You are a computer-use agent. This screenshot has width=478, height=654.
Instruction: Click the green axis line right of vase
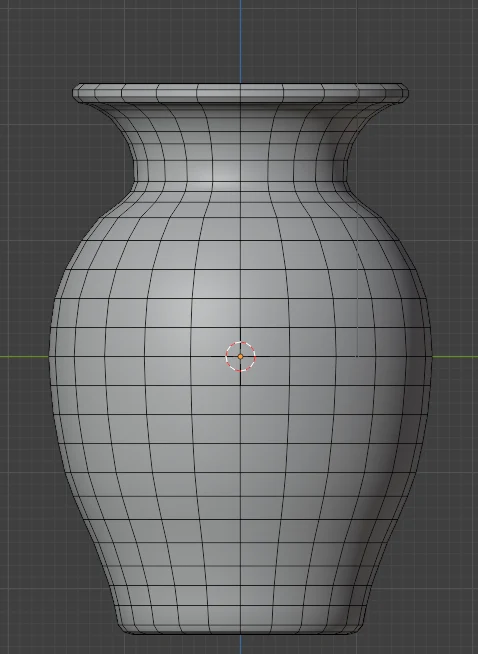455,357
